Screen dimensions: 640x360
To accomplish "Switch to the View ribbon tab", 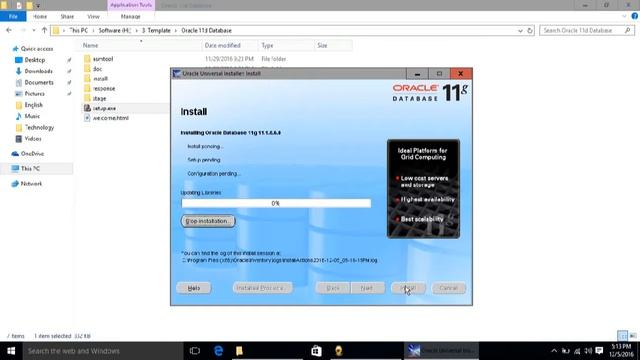I will tap(93, 16).
